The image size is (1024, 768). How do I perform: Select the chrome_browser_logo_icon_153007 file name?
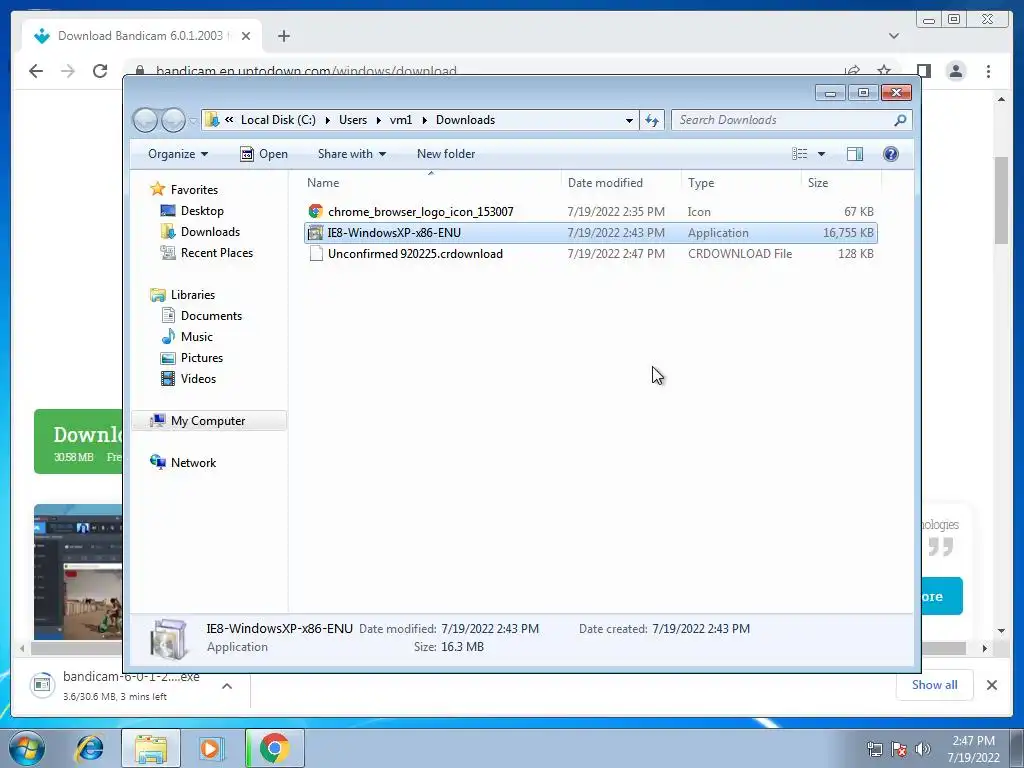421,212
